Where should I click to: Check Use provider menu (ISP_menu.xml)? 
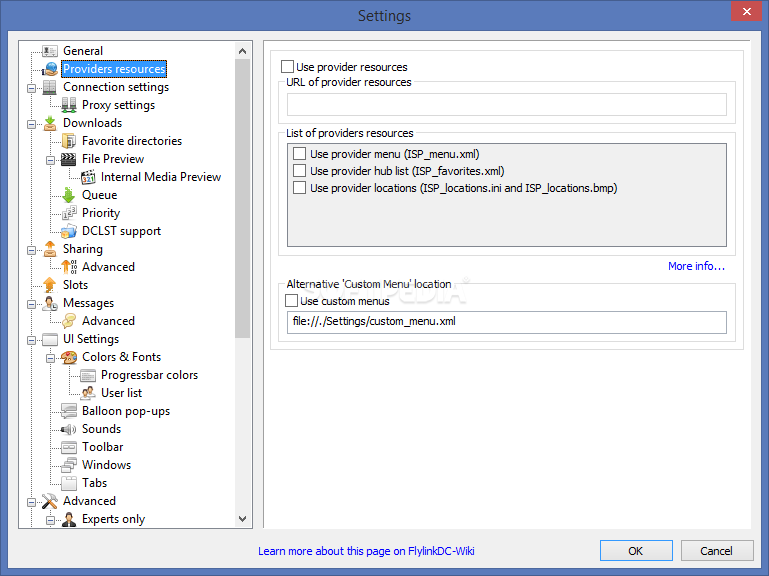click(299, 154)
